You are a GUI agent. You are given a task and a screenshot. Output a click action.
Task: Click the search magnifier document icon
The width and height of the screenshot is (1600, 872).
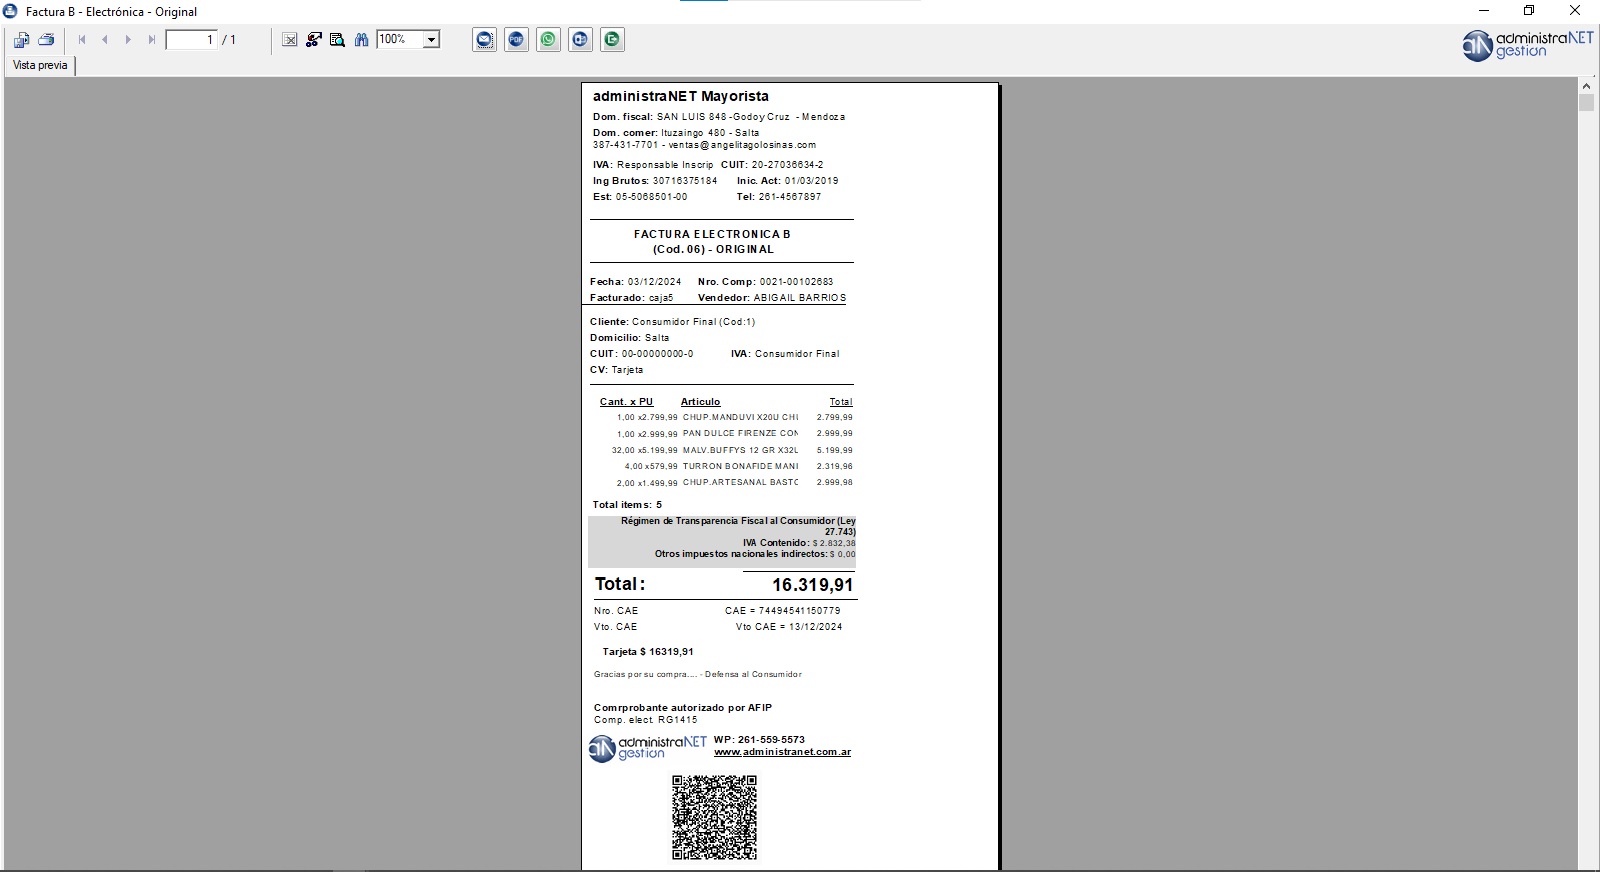click(x=338, y=40)
